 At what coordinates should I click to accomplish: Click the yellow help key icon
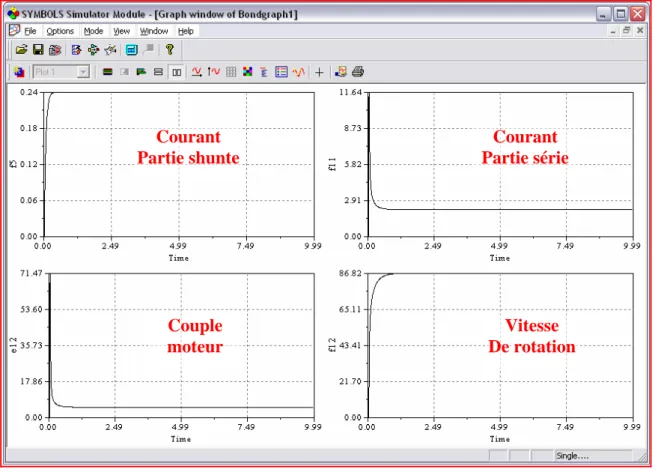pos(169,50)
